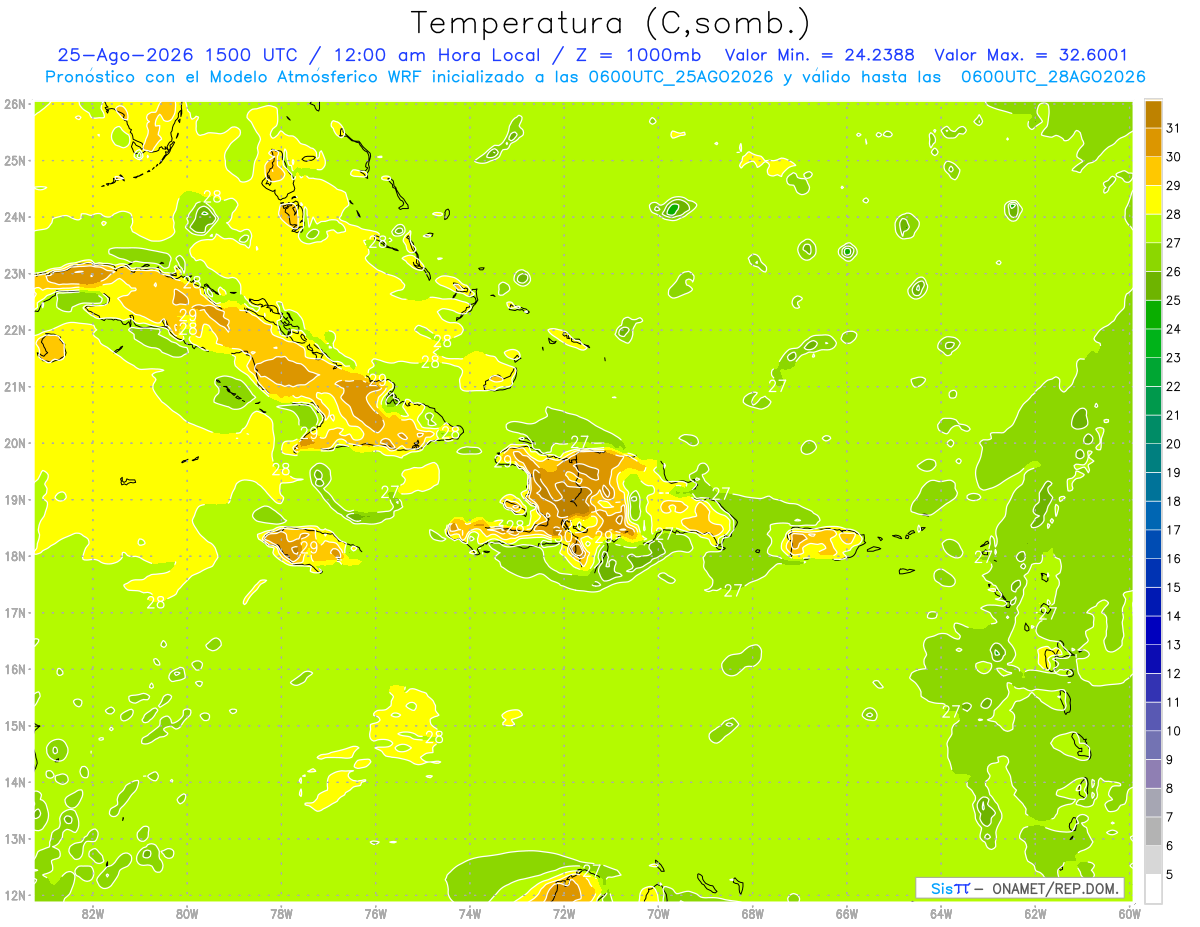Click the legend value '20'
Viewport: 1200px width, 927px height.
pos(1174,444)
